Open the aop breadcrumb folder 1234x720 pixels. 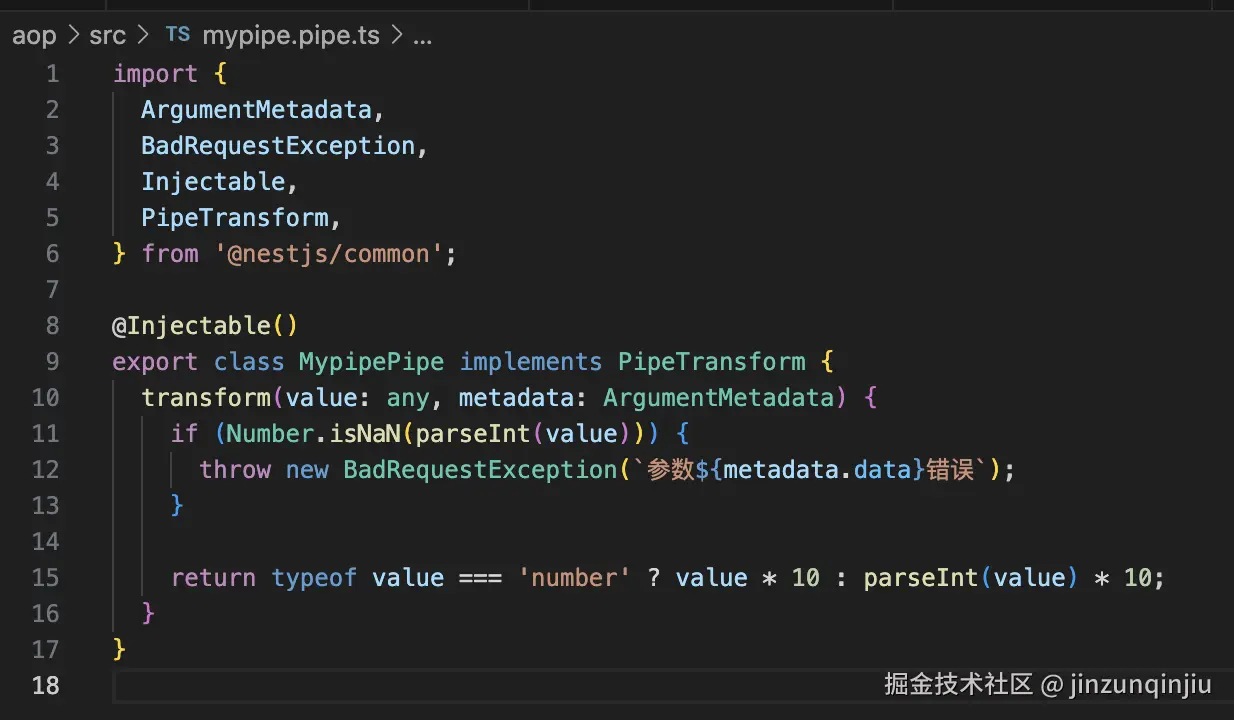tap(34, 36)
